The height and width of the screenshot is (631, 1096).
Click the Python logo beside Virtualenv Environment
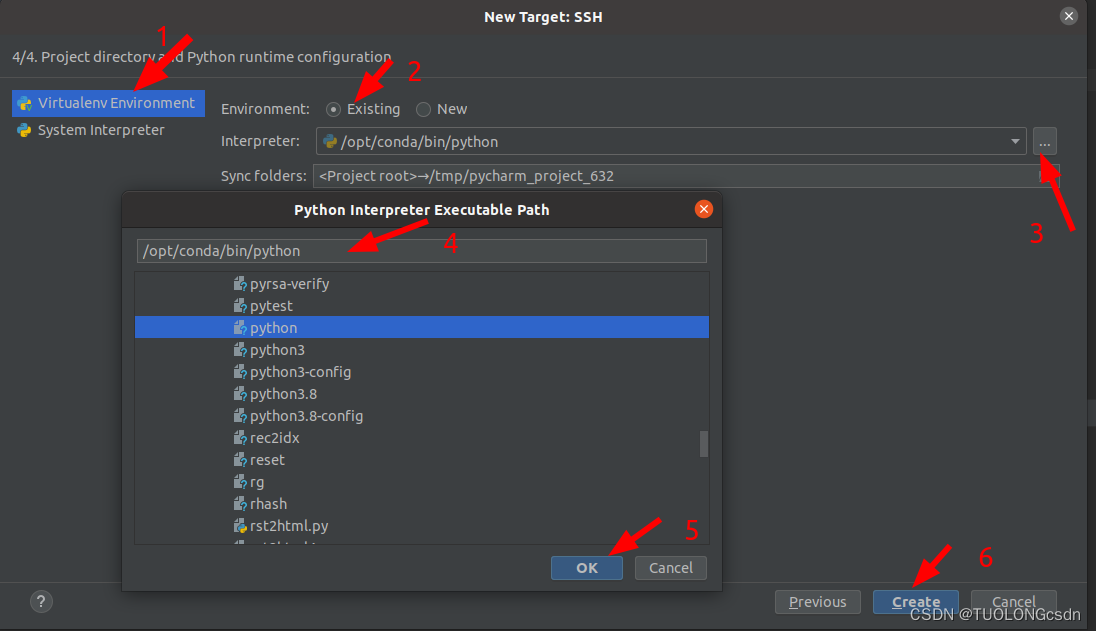pyautogui.click(x=22, y=102)
